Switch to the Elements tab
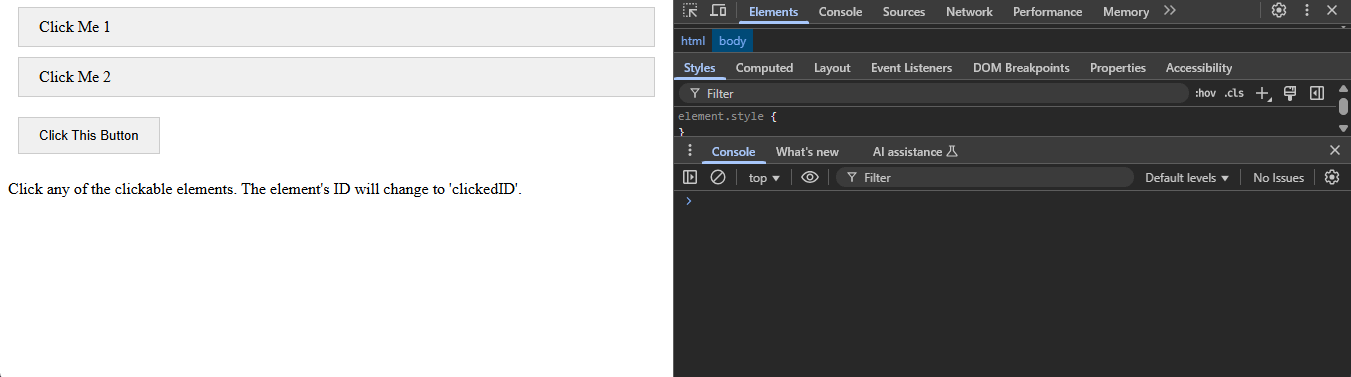This screenshot has height=377, width=1351. [x=774, y=12]
